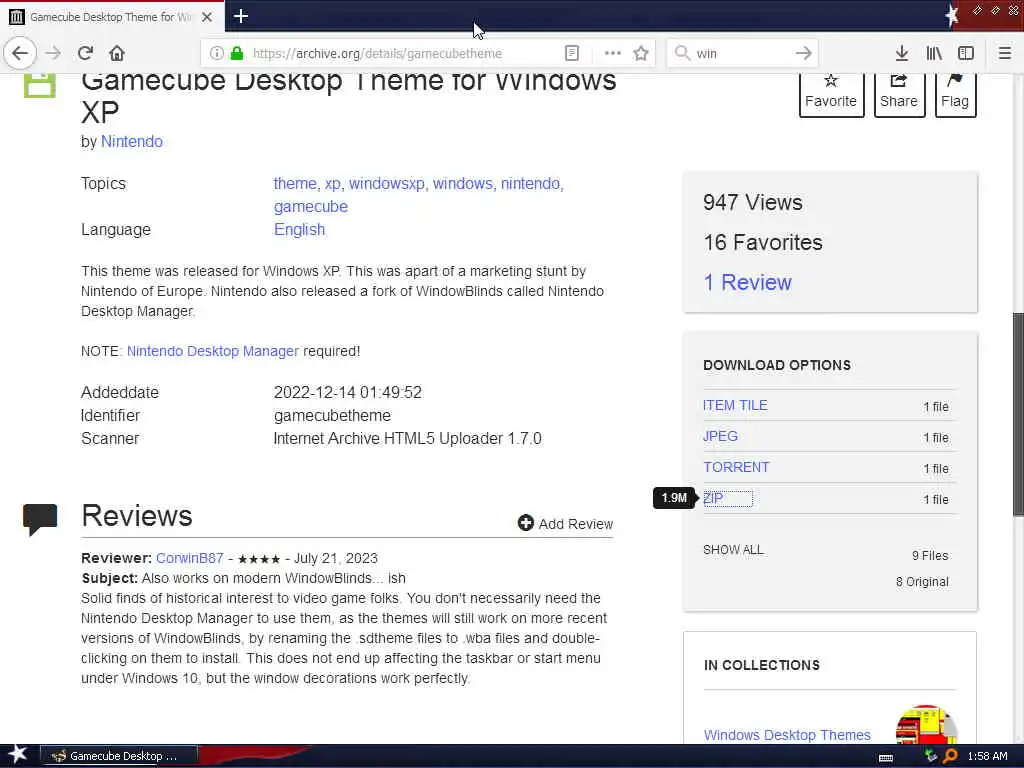Download the ZIP file option
This screenshot has height=768, width=1024.
click(x=713, y=498)
